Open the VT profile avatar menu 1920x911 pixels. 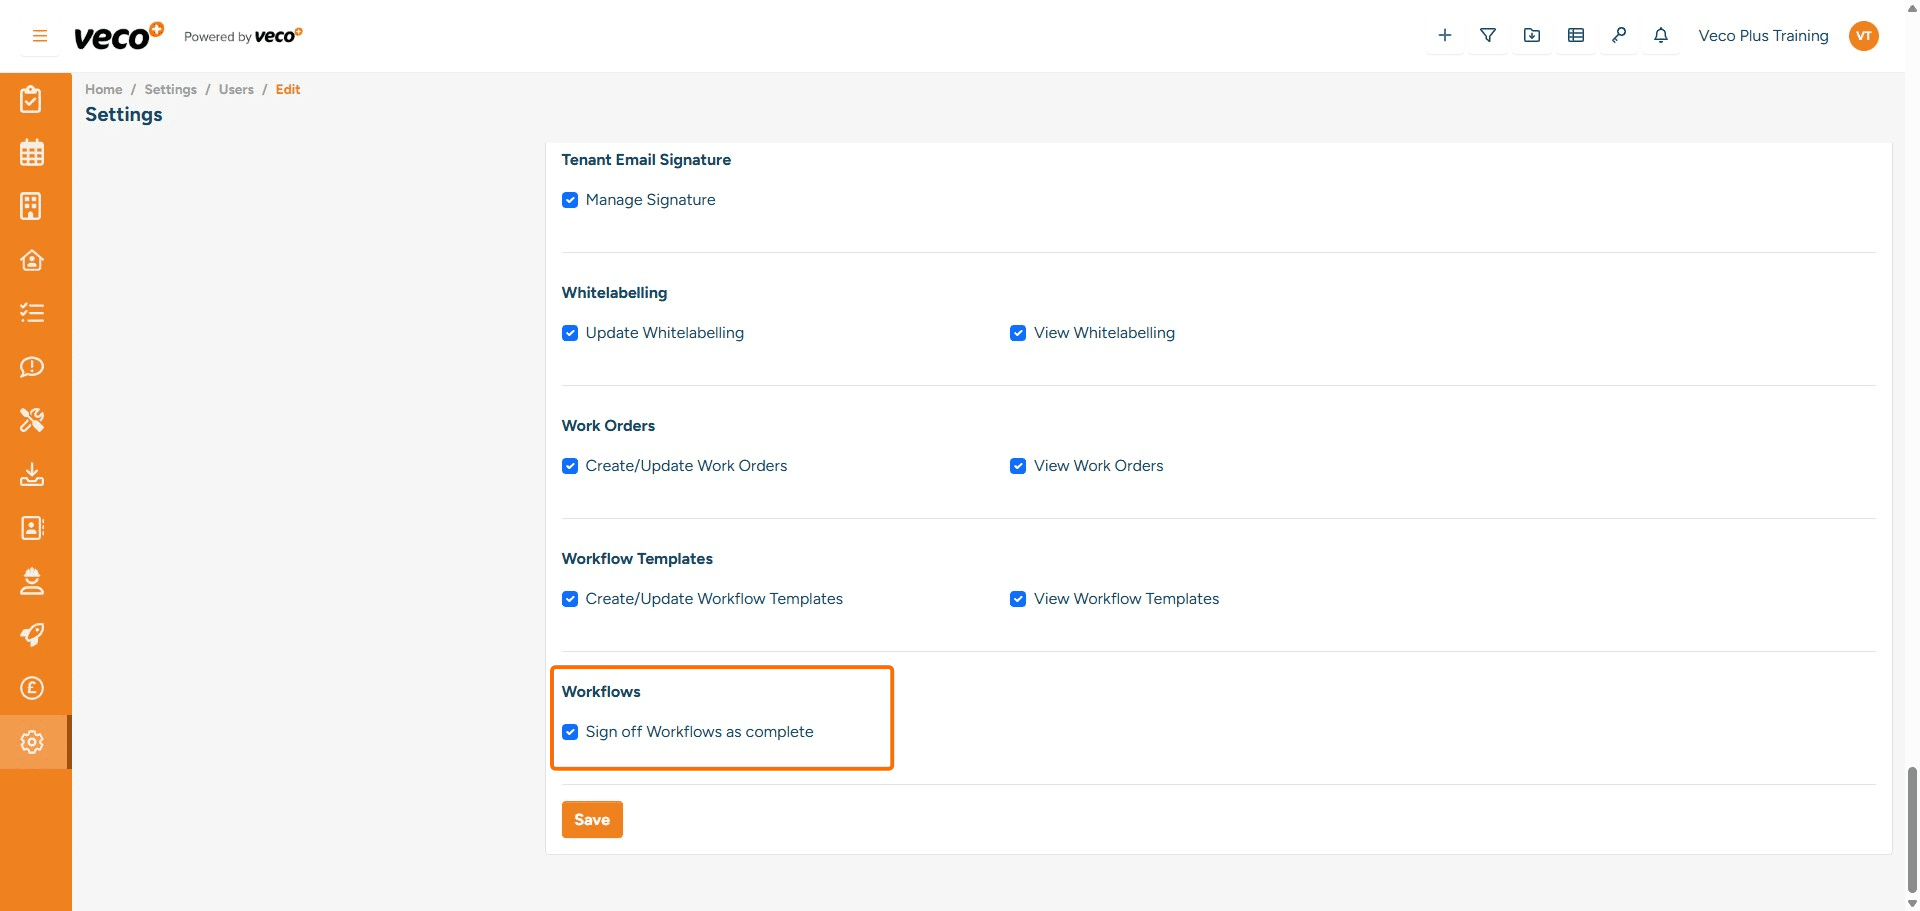click(x=1864, y=35)
